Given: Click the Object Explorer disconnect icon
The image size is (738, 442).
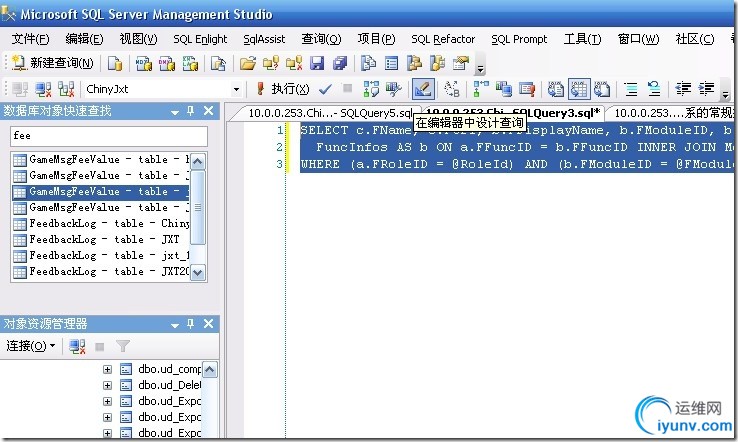Looking at the screenshot, I should point(77,346).
